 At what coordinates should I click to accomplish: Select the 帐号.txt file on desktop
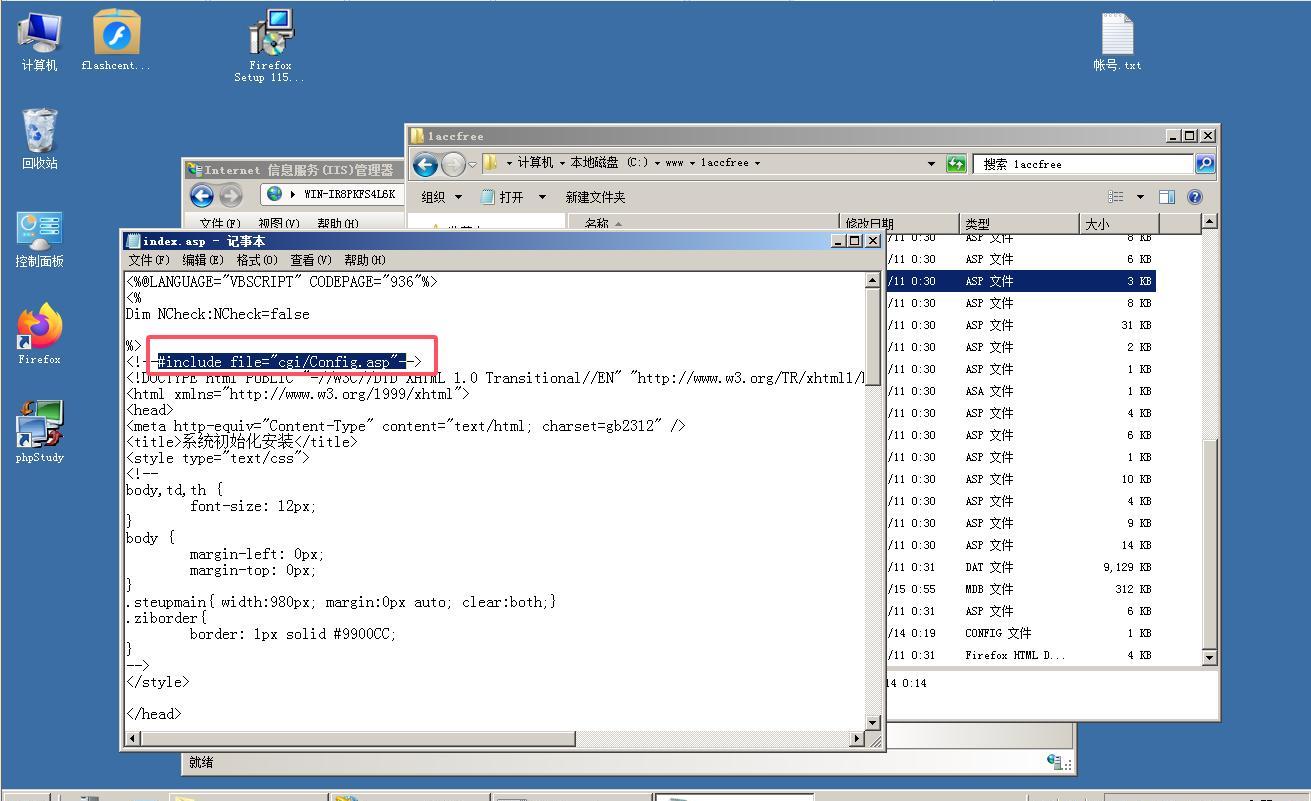pos(1117,42)
